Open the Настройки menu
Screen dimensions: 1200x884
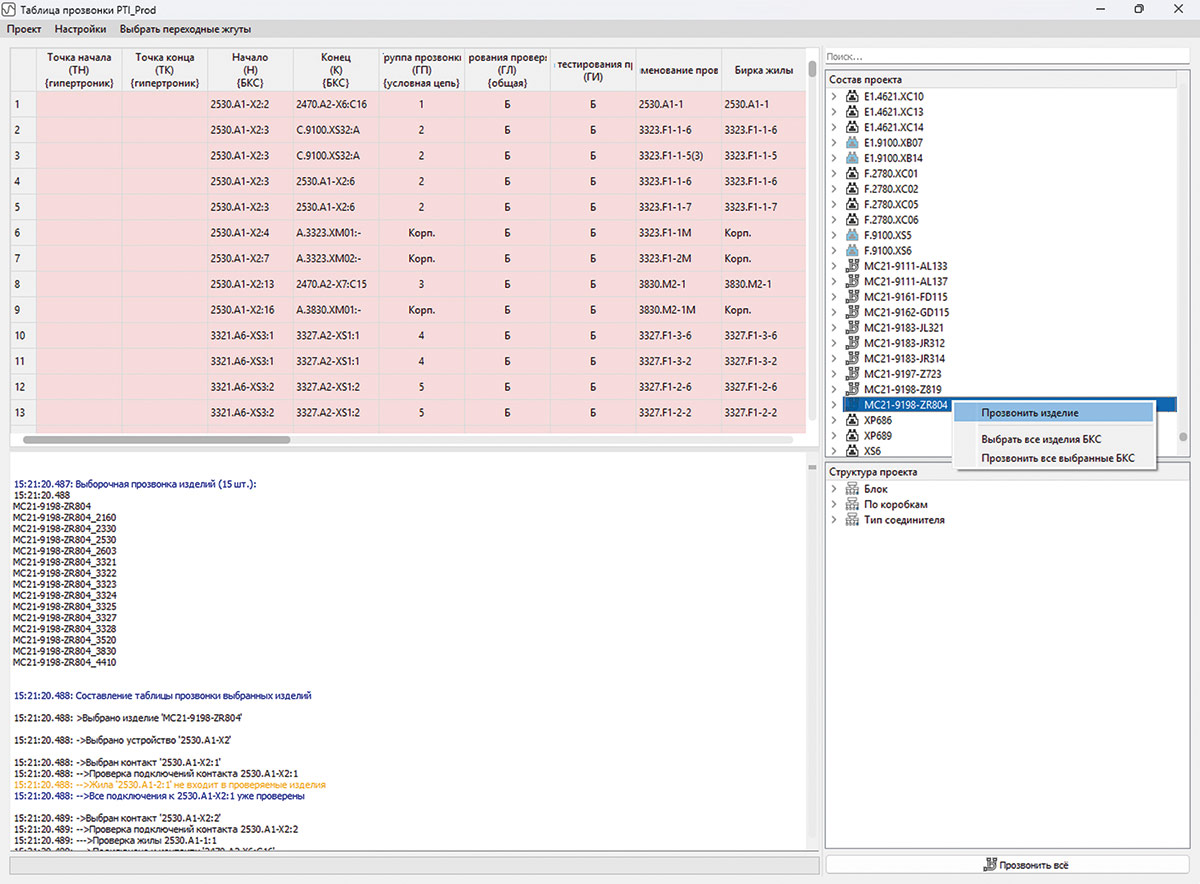tap(80, 29)
